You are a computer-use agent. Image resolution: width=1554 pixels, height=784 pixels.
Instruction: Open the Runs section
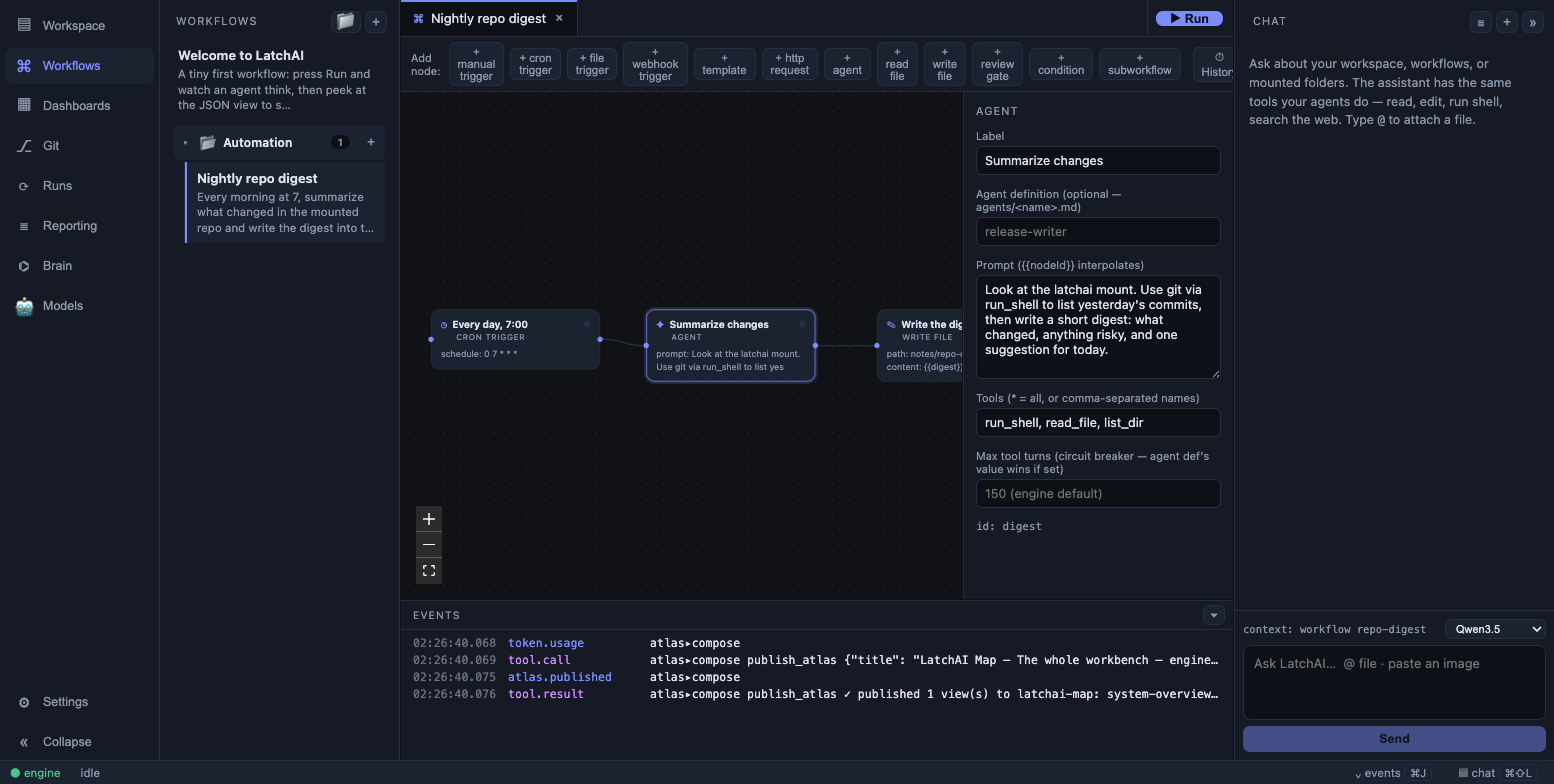tap(79, 186)
